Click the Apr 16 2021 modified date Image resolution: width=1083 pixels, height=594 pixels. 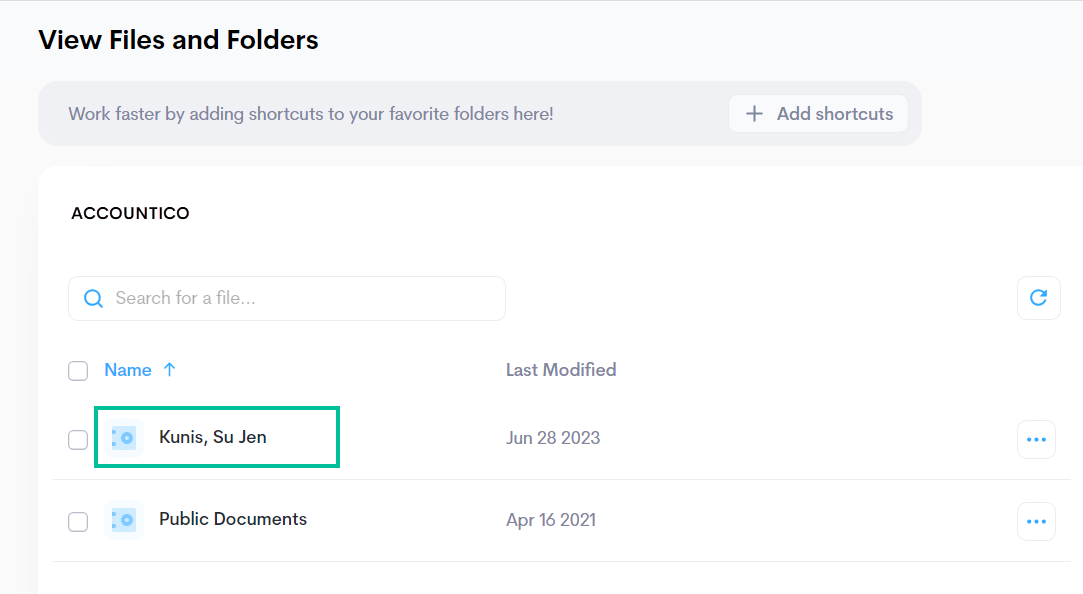[x=550, y=520]
